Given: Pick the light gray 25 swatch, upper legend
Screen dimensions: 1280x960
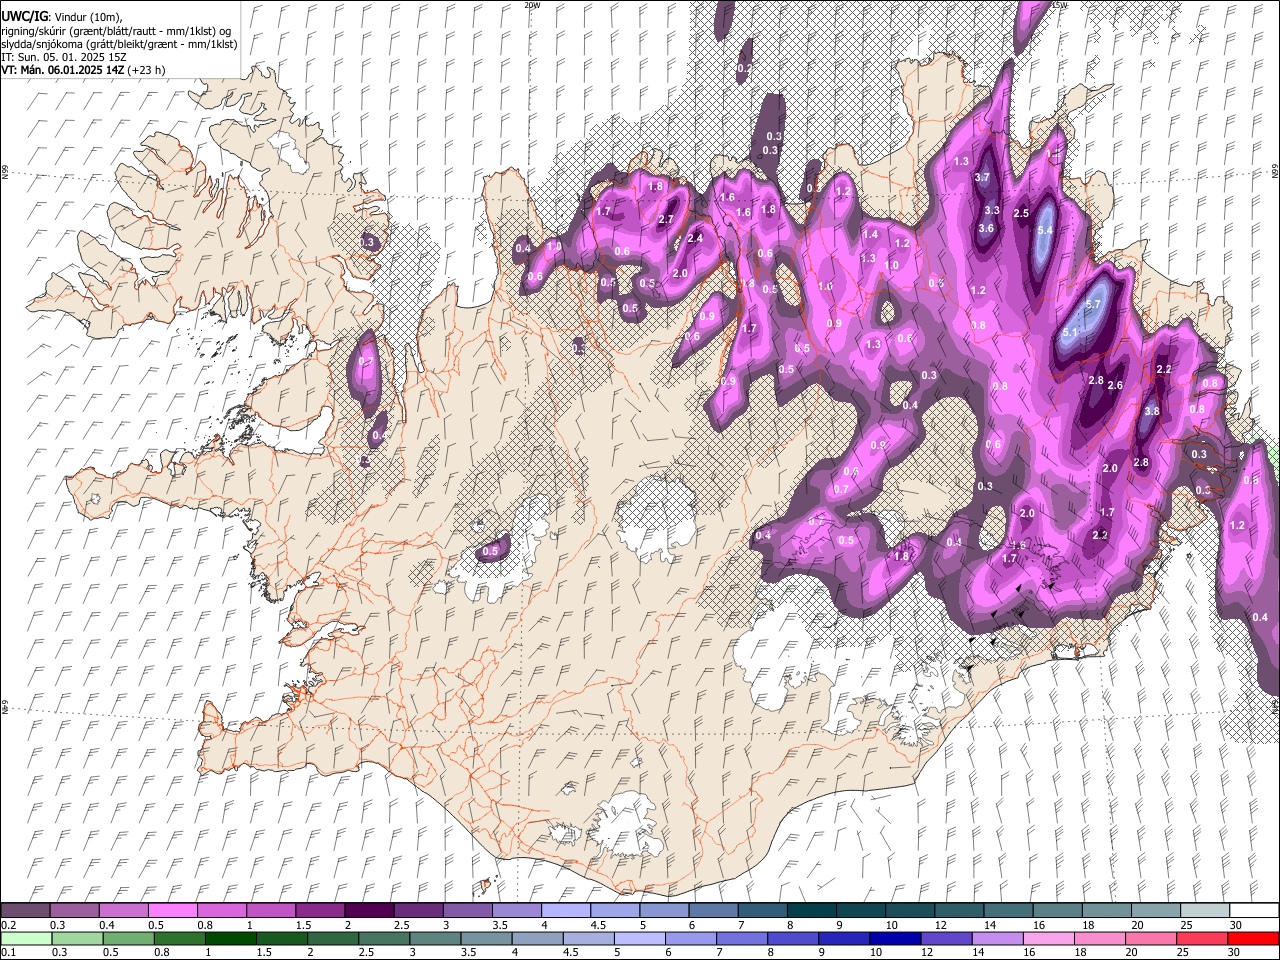Looking at the screenshot, I should click(1205, 911).
